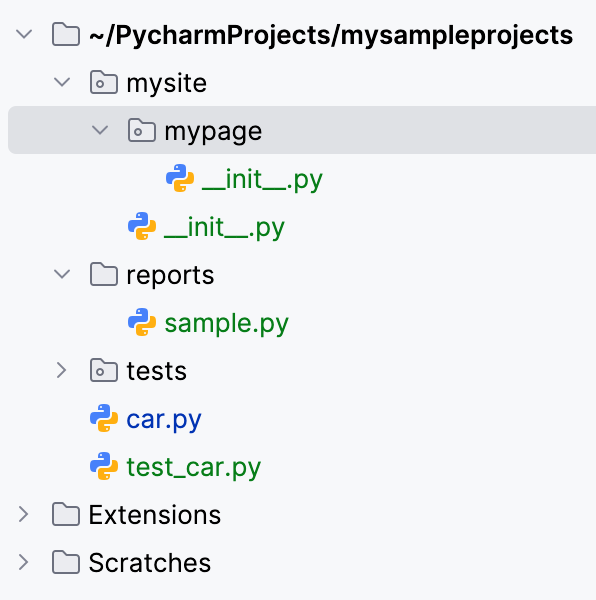Select the car.py file name
596x600 pixels.
pyautogui.click(x=164, y=420)
